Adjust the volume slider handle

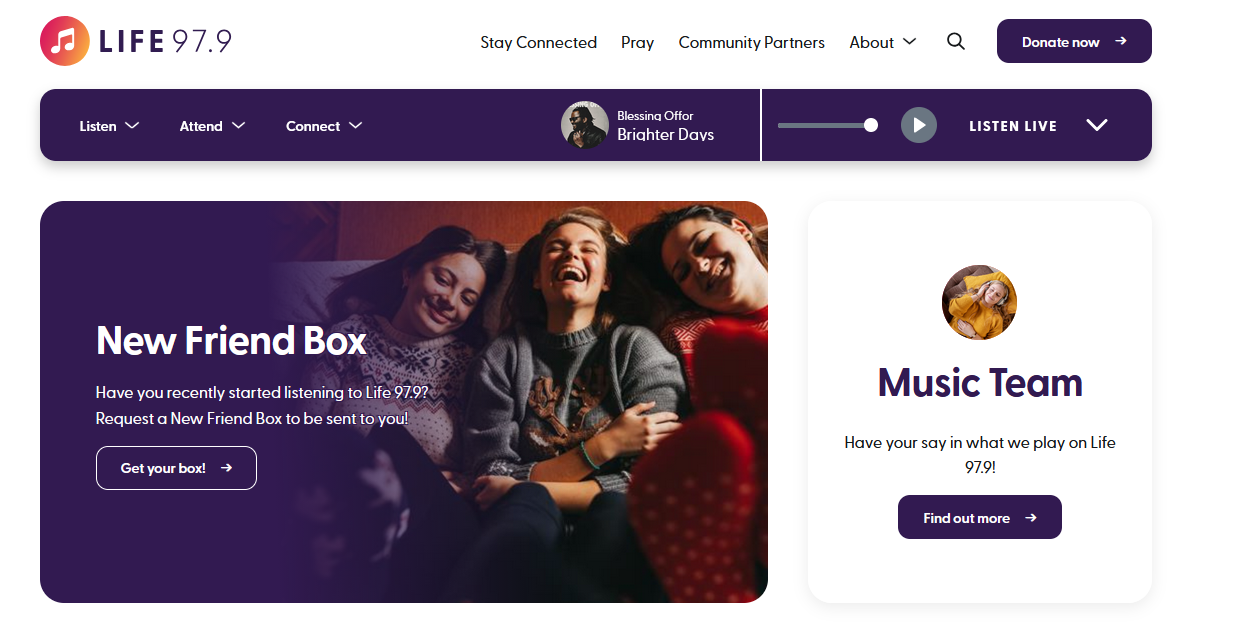870,125
